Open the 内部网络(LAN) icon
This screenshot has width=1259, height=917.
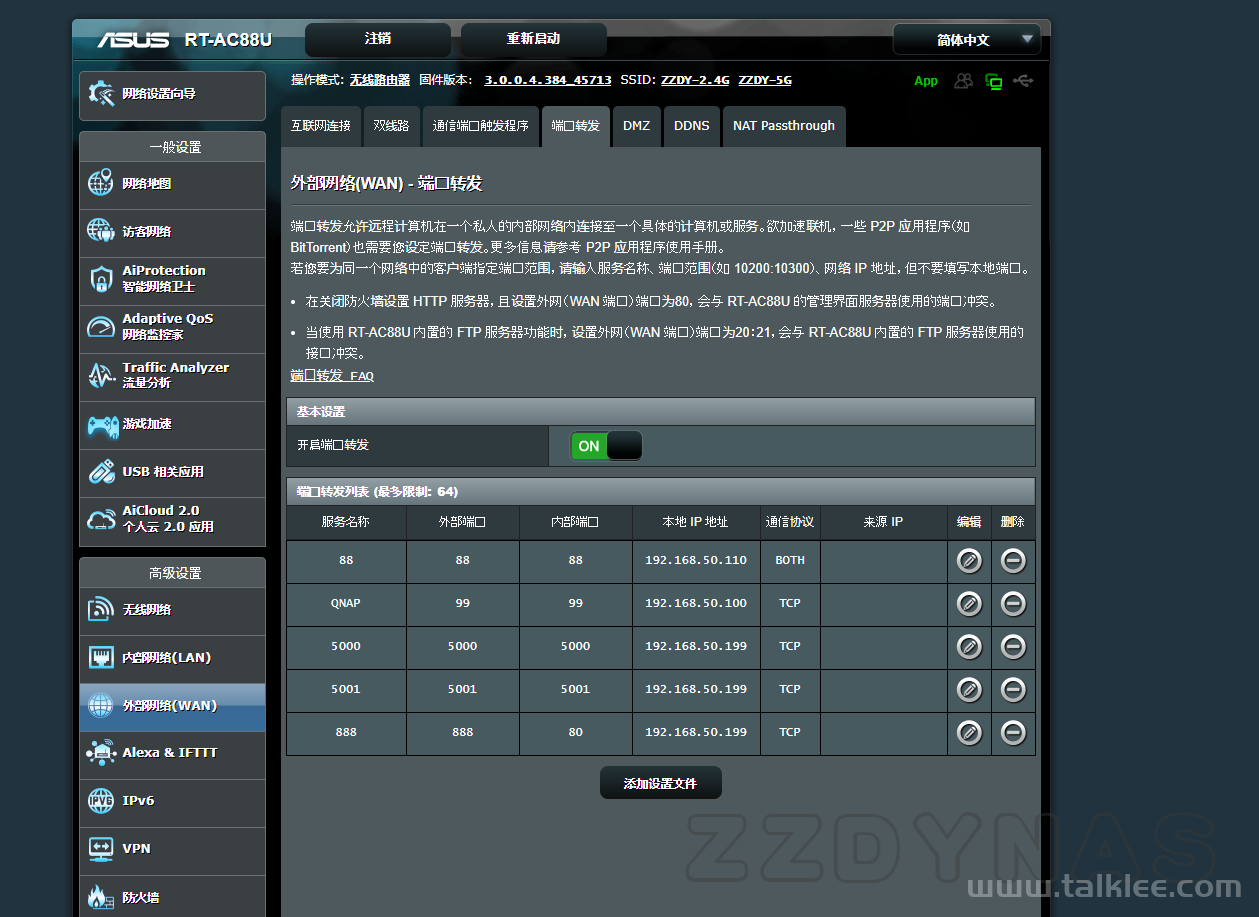(101, 658)
